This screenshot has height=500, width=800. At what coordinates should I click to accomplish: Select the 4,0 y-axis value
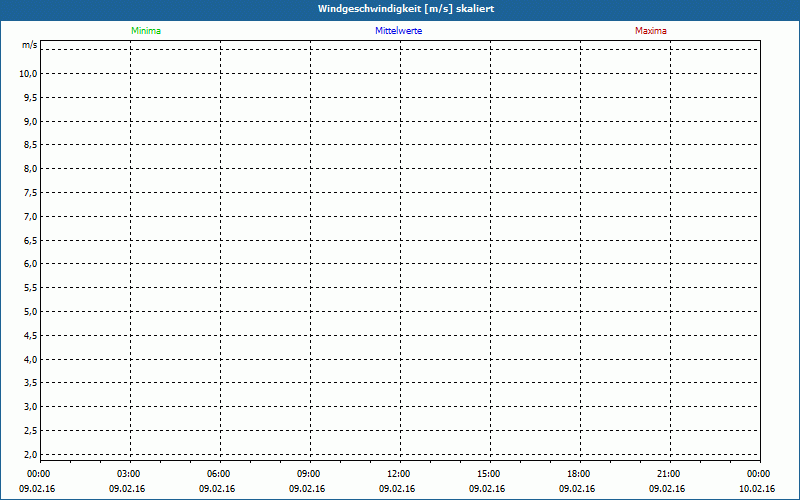coord(31,359)
